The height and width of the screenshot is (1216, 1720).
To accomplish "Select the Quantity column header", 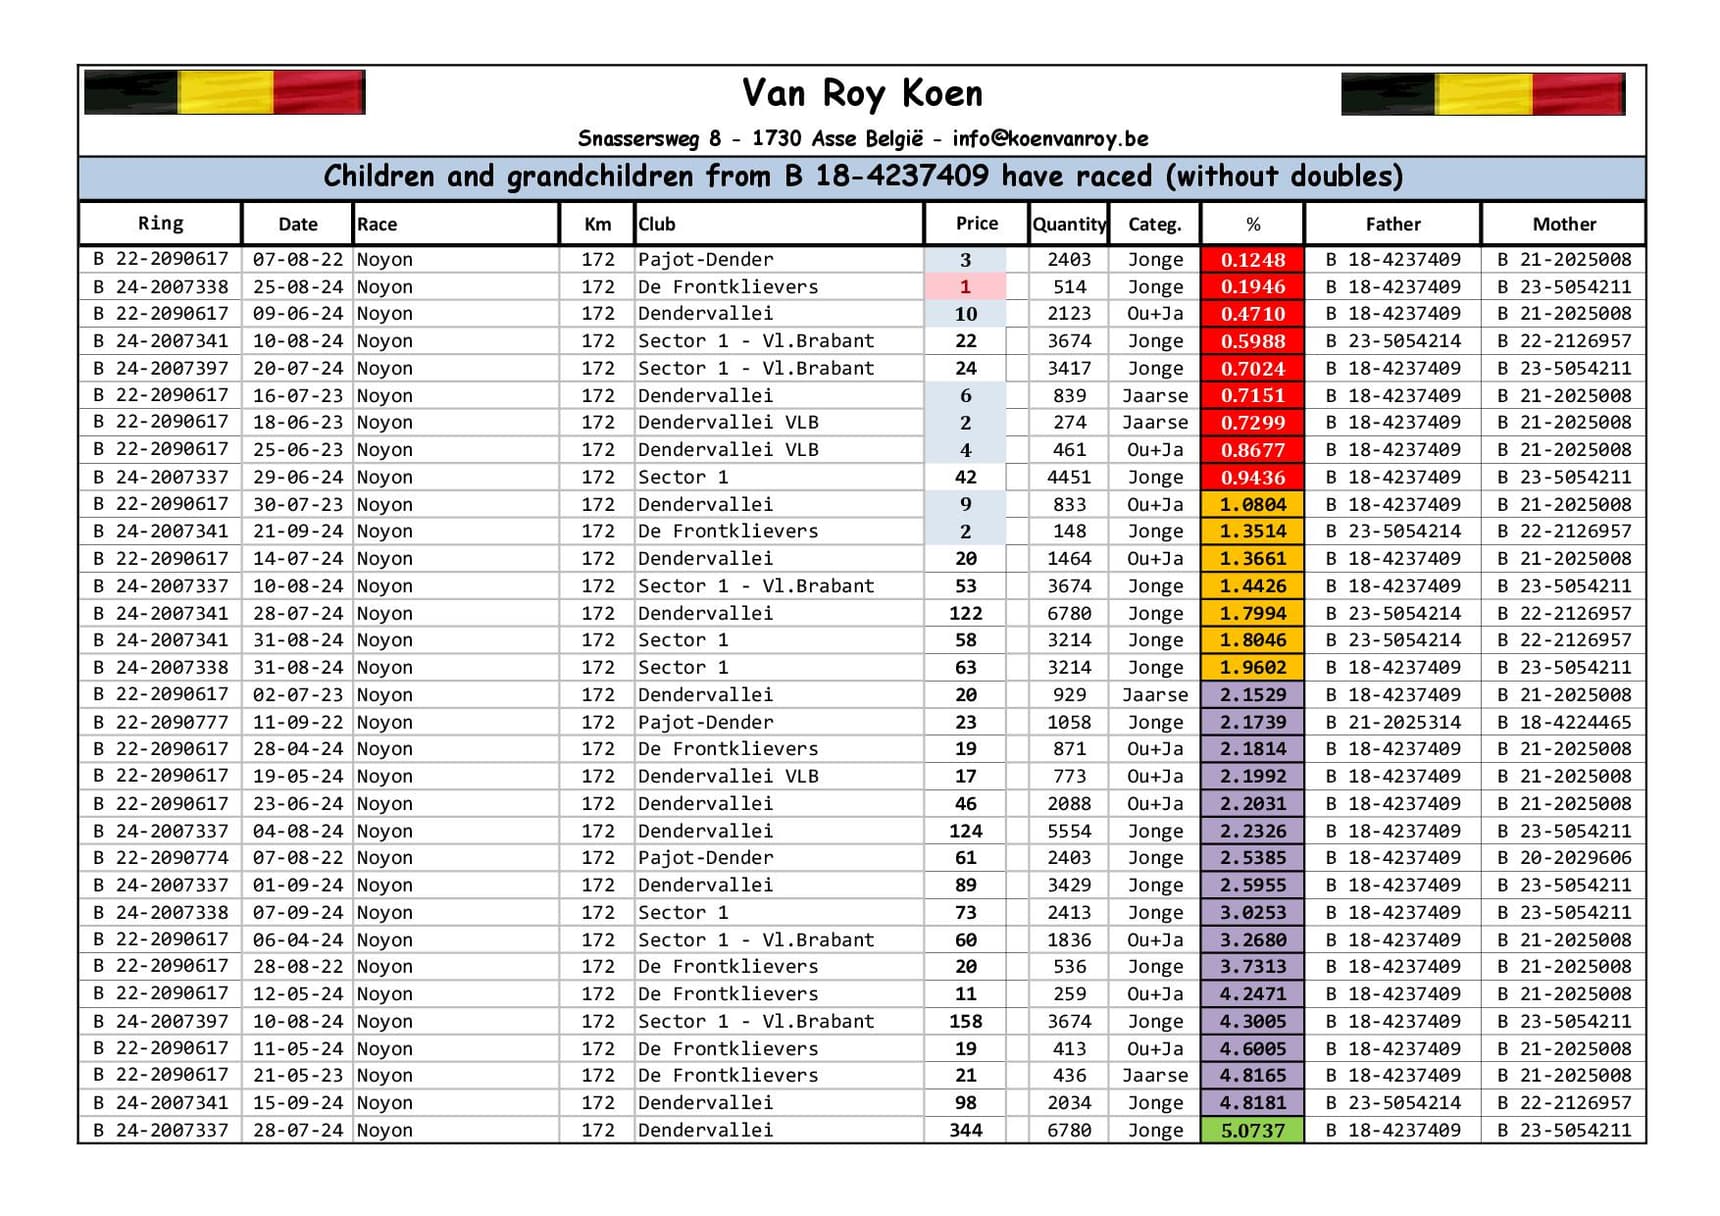I will [1068, 225].
